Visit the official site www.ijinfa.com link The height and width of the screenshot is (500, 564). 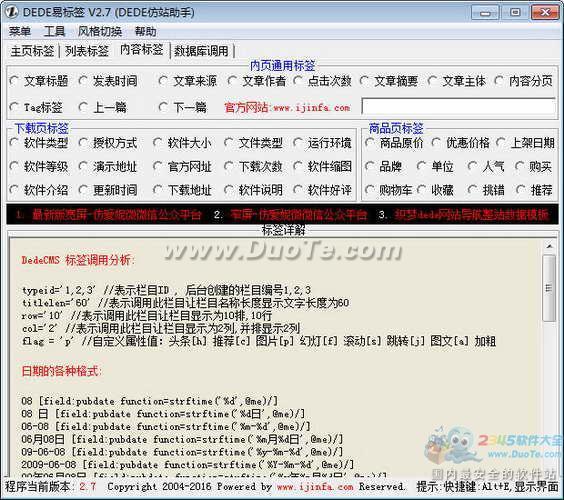click(x=312, y=108)
